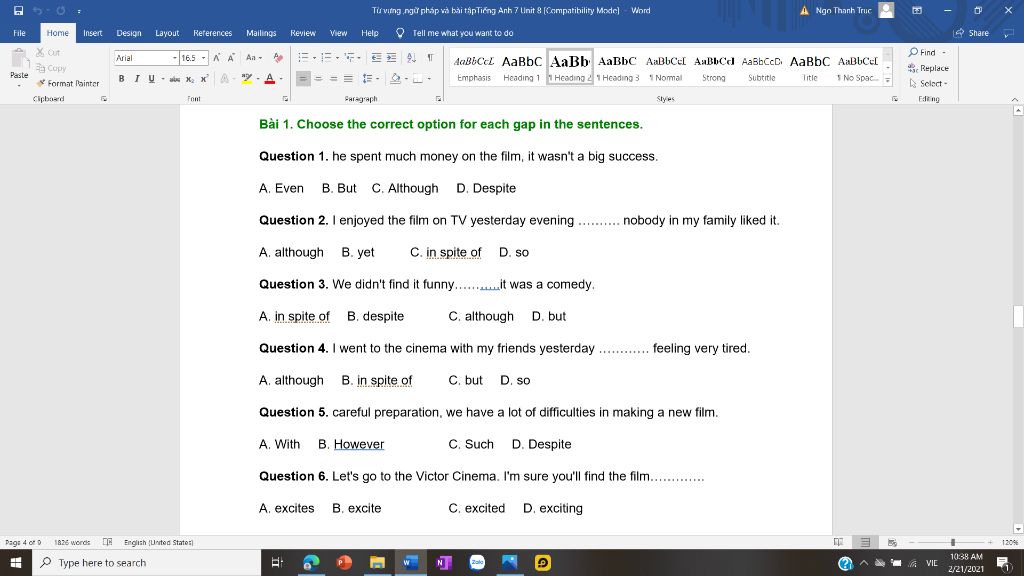Image resolution: width=1024 pixels, height=576 pixels.
Task: Open the View tab
Action: pos(338,33)
